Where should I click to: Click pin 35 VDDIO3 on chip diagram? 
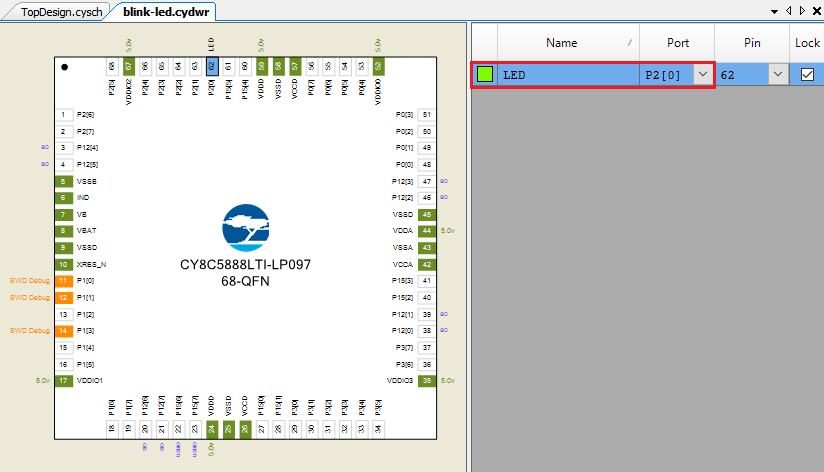coord(426,381)
